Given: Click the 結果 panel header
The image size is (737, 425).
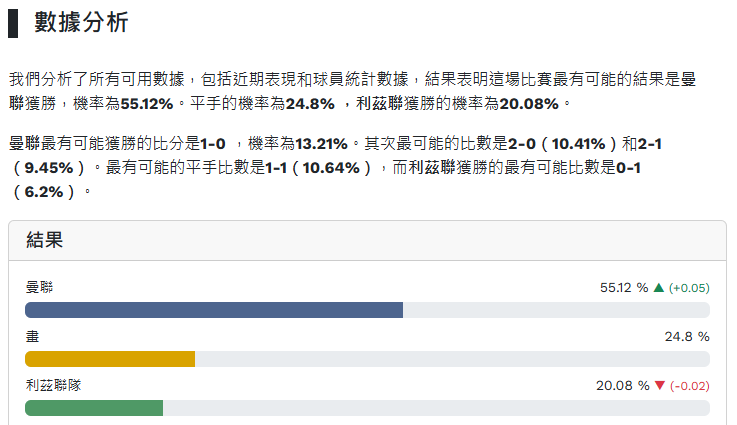Looking at the screenshot, I should point(45,240).
